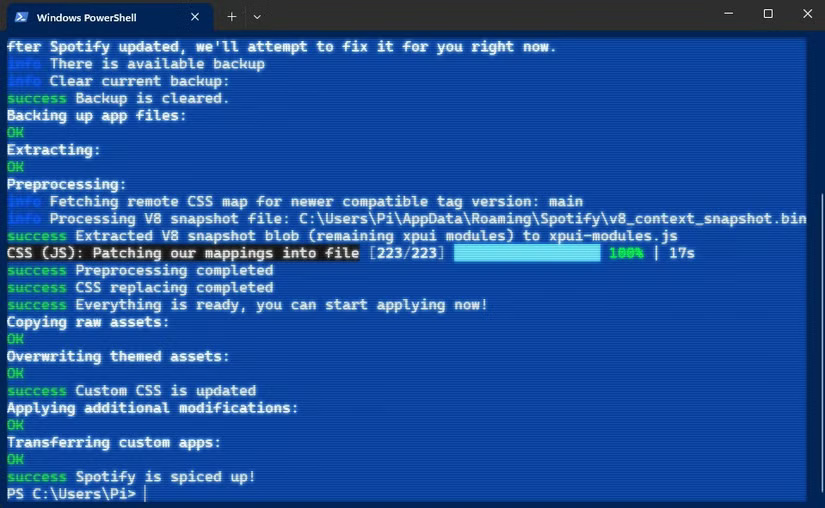Click the "Transferring custom apps:" line
This screenshot has height=508, width=825.
[113, 442]
